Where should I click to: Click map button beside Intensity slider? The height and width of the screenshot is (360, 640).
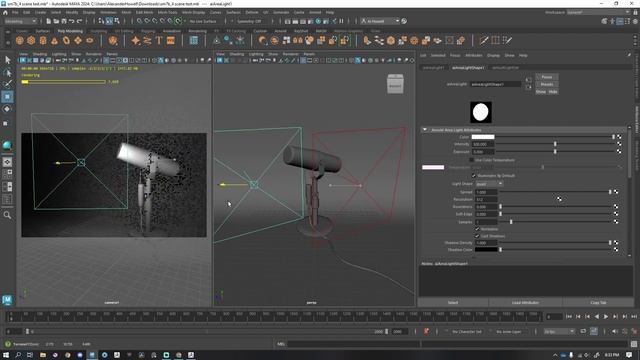[x=619, y=144]
